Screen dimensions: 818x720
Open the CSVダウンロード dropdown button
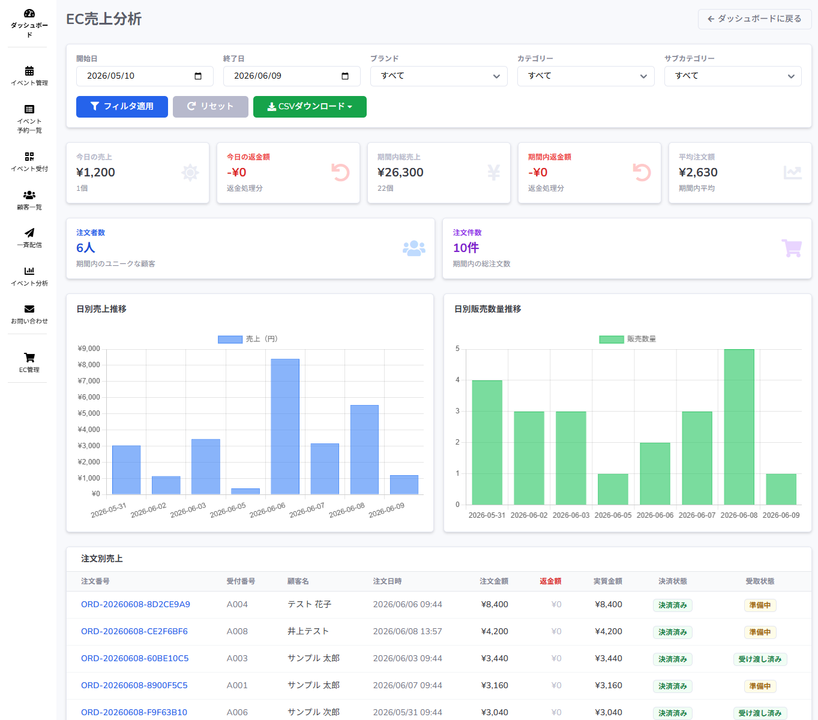310,106
